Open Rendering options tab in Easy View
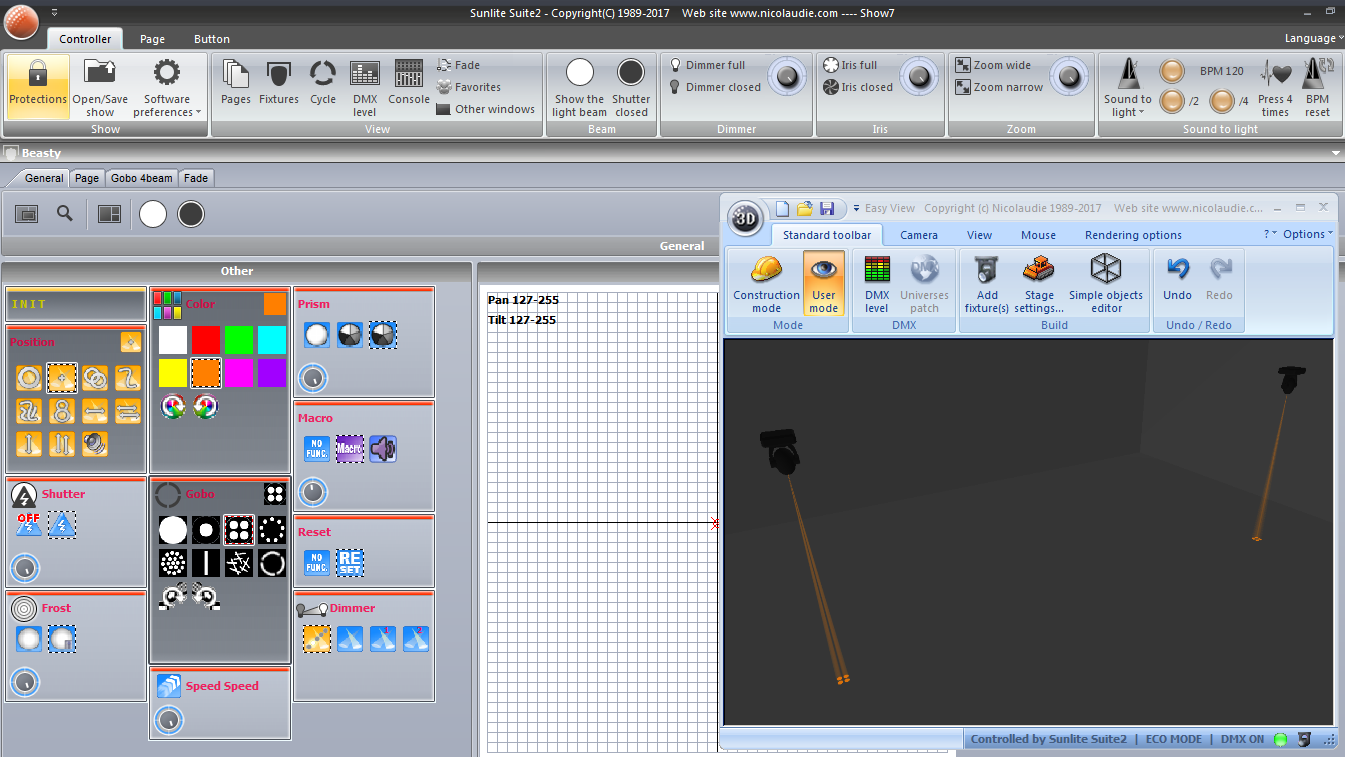The height and width of the screenshot is (757, 1345). coord(1133,235)
